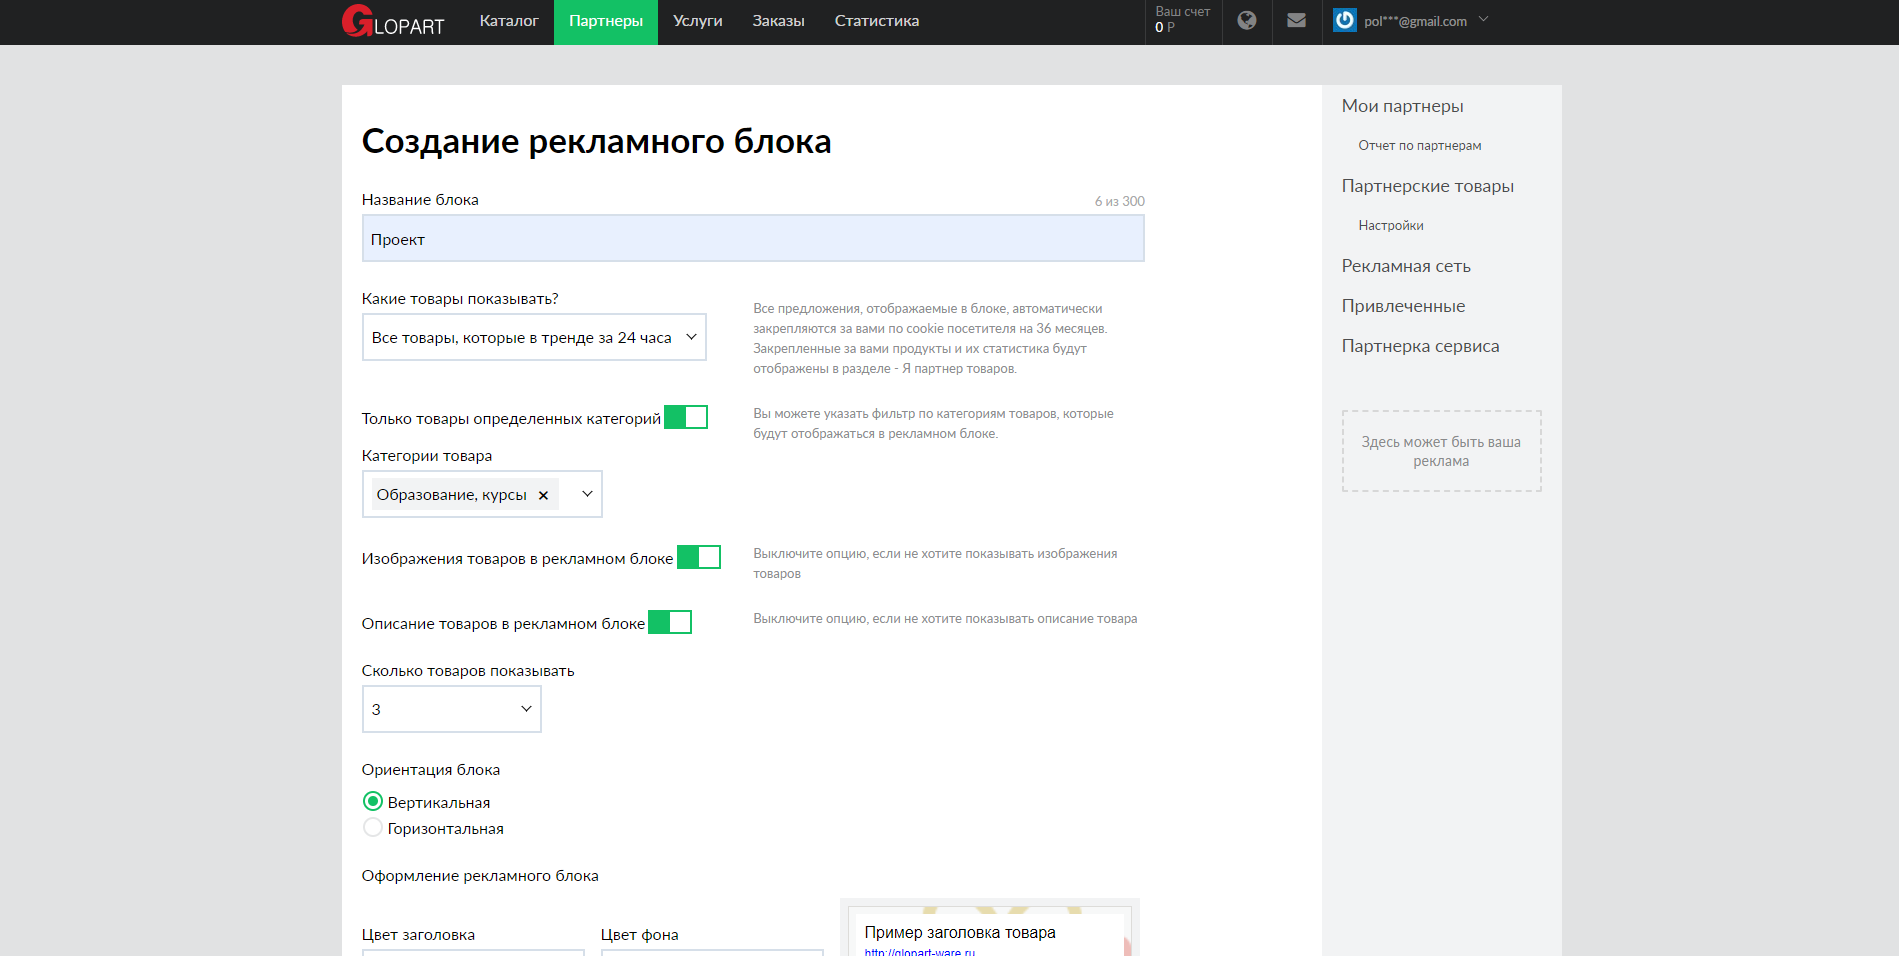Open the globe language icon
Image resolution: width=1899 pixels, height=956 pixels.
tap(1247, 20)
